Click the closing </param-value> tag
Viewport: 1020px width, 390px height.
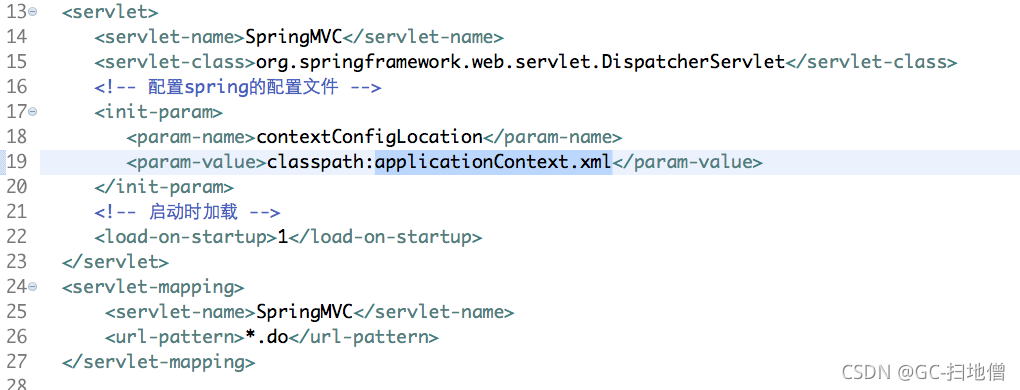click(688, 162)
